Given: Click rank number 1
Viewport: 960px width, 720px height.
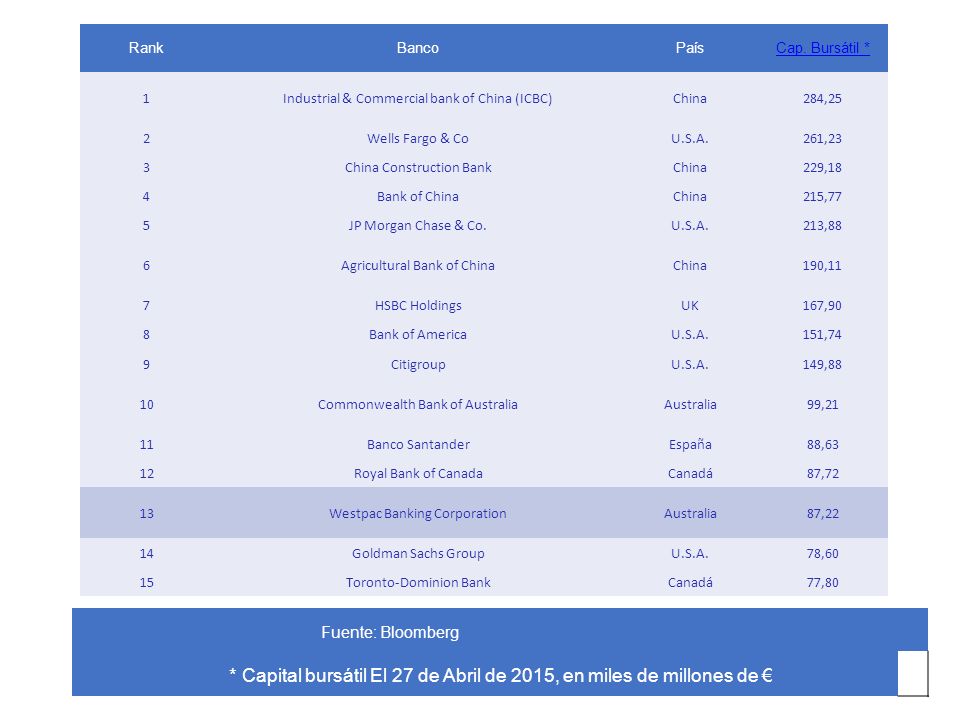Looking at the screenshot, I should pos(146,99).
